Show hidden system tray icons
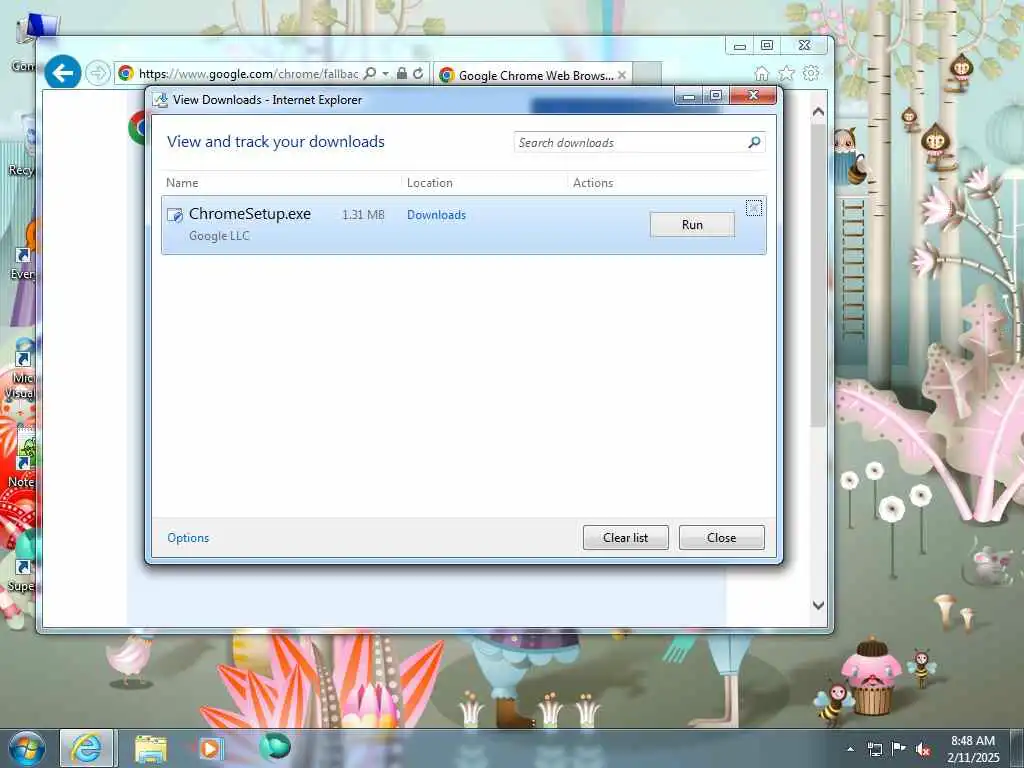The height and width of the screenshot is (768, 1024). tap(850, 749)
